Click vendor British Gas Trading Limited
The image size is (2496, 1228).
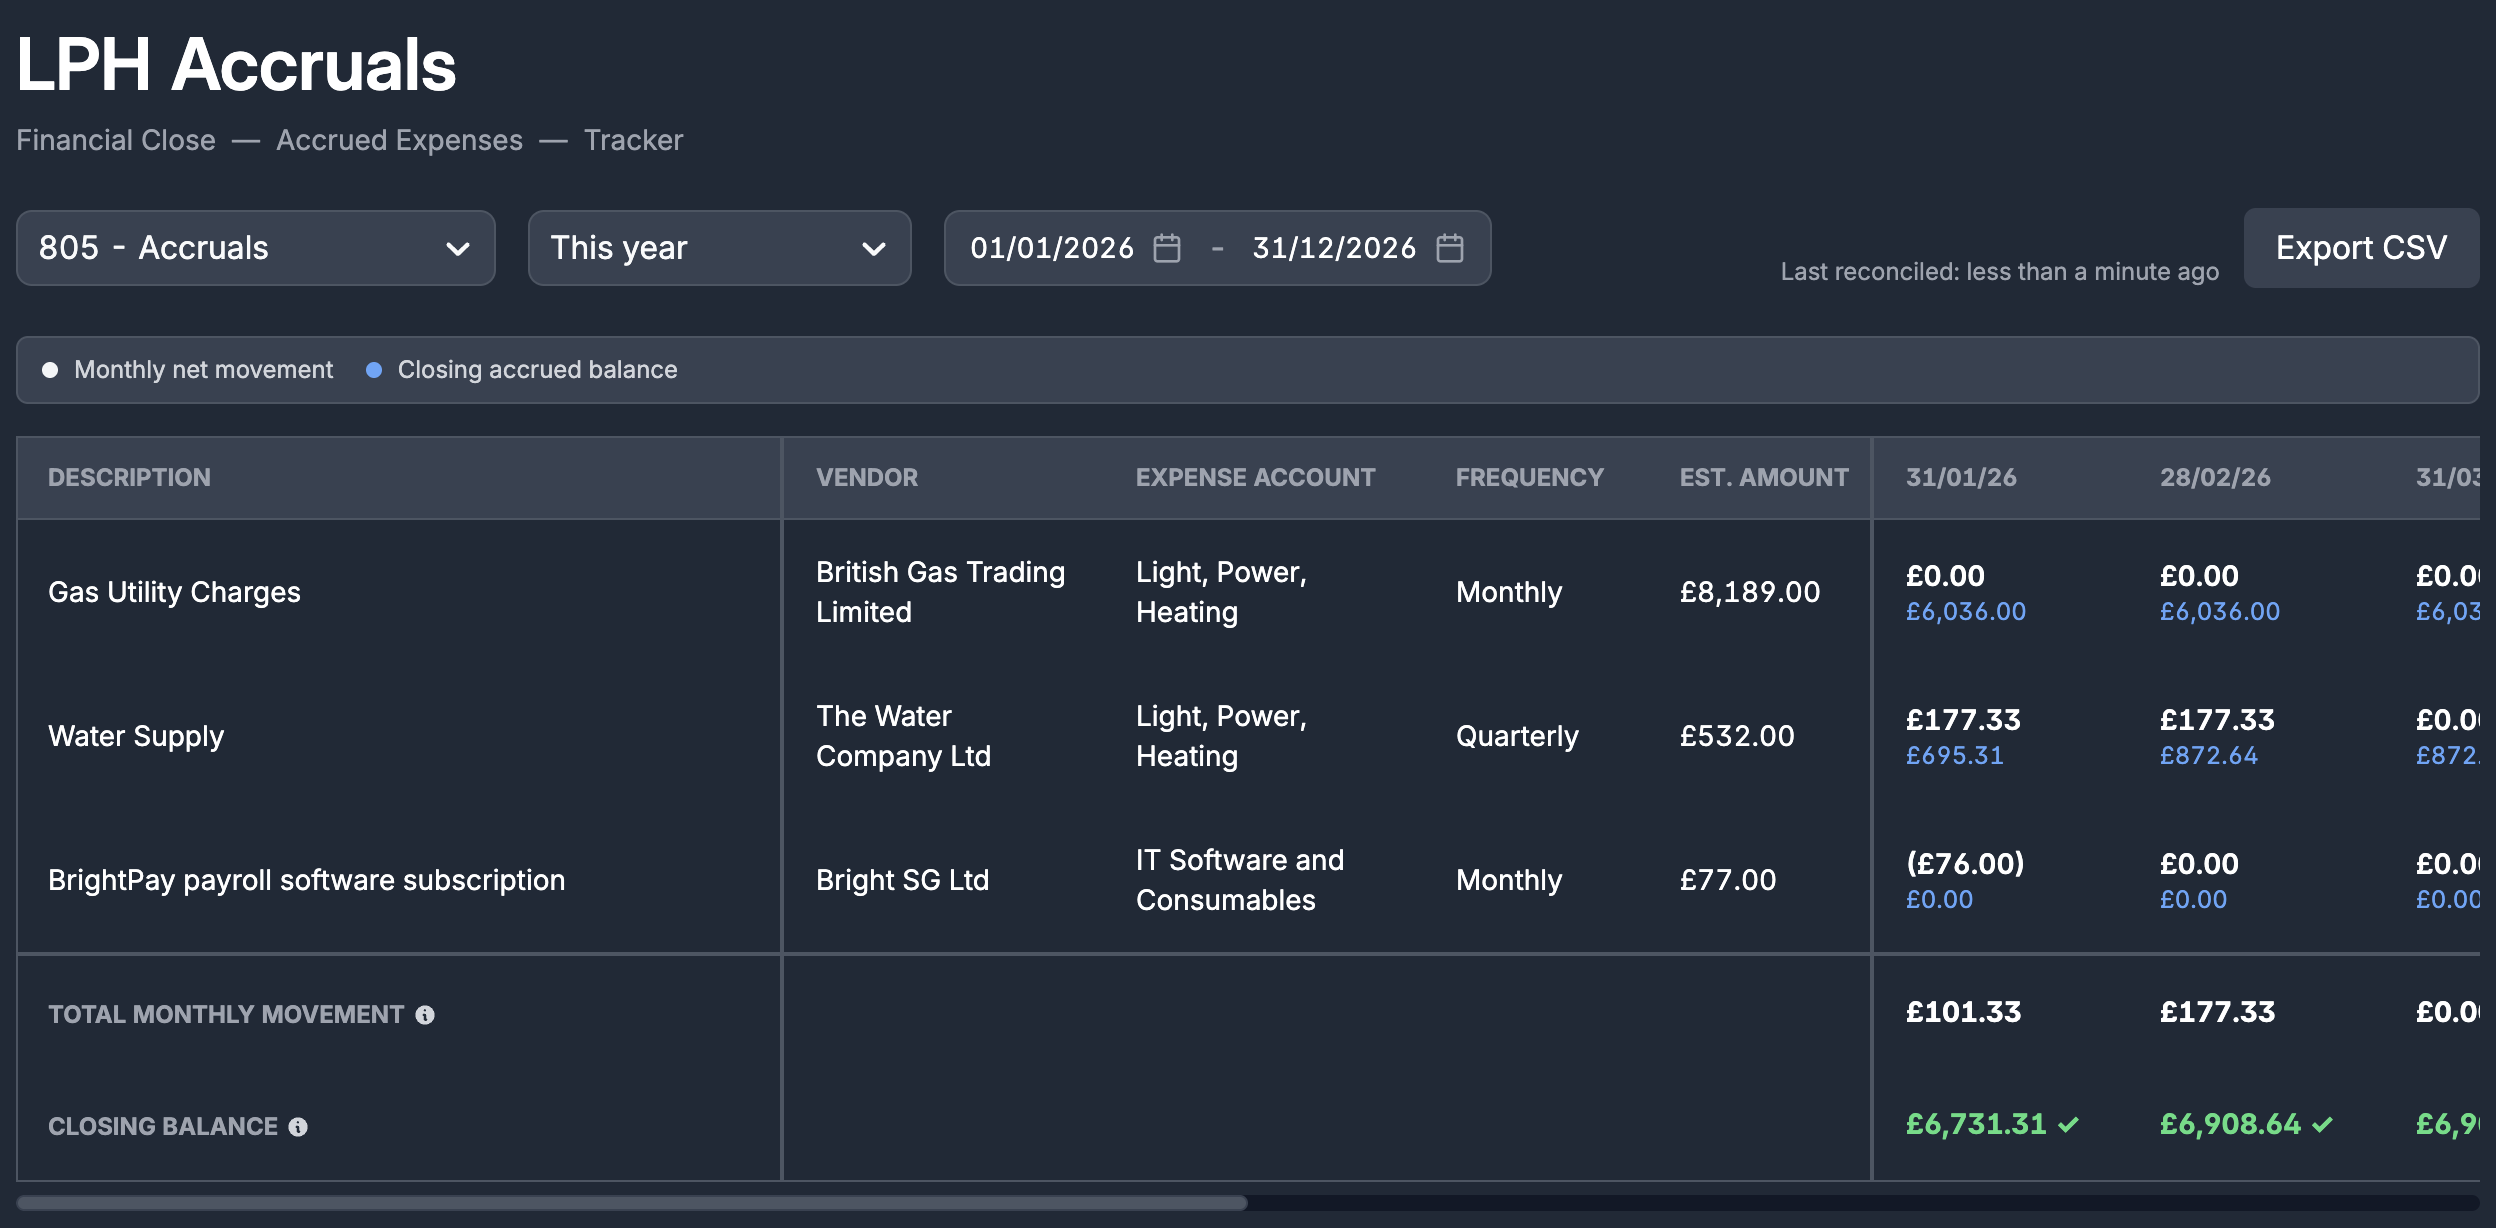[x=940, y=592]
